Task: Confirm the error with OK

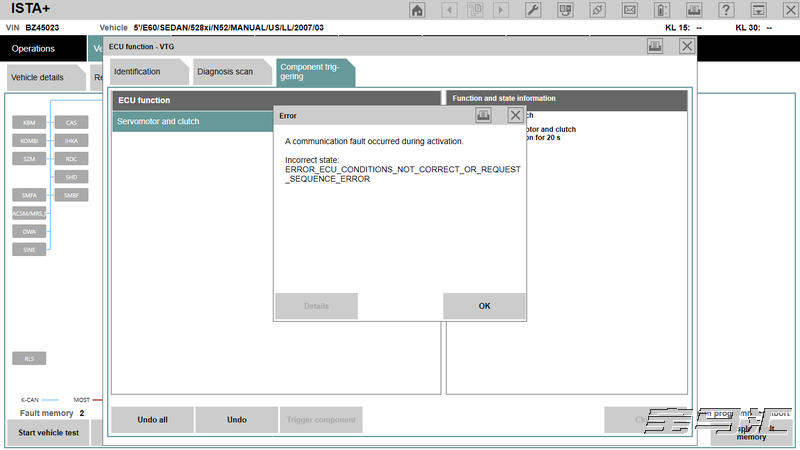Action: tap(484, 306)
